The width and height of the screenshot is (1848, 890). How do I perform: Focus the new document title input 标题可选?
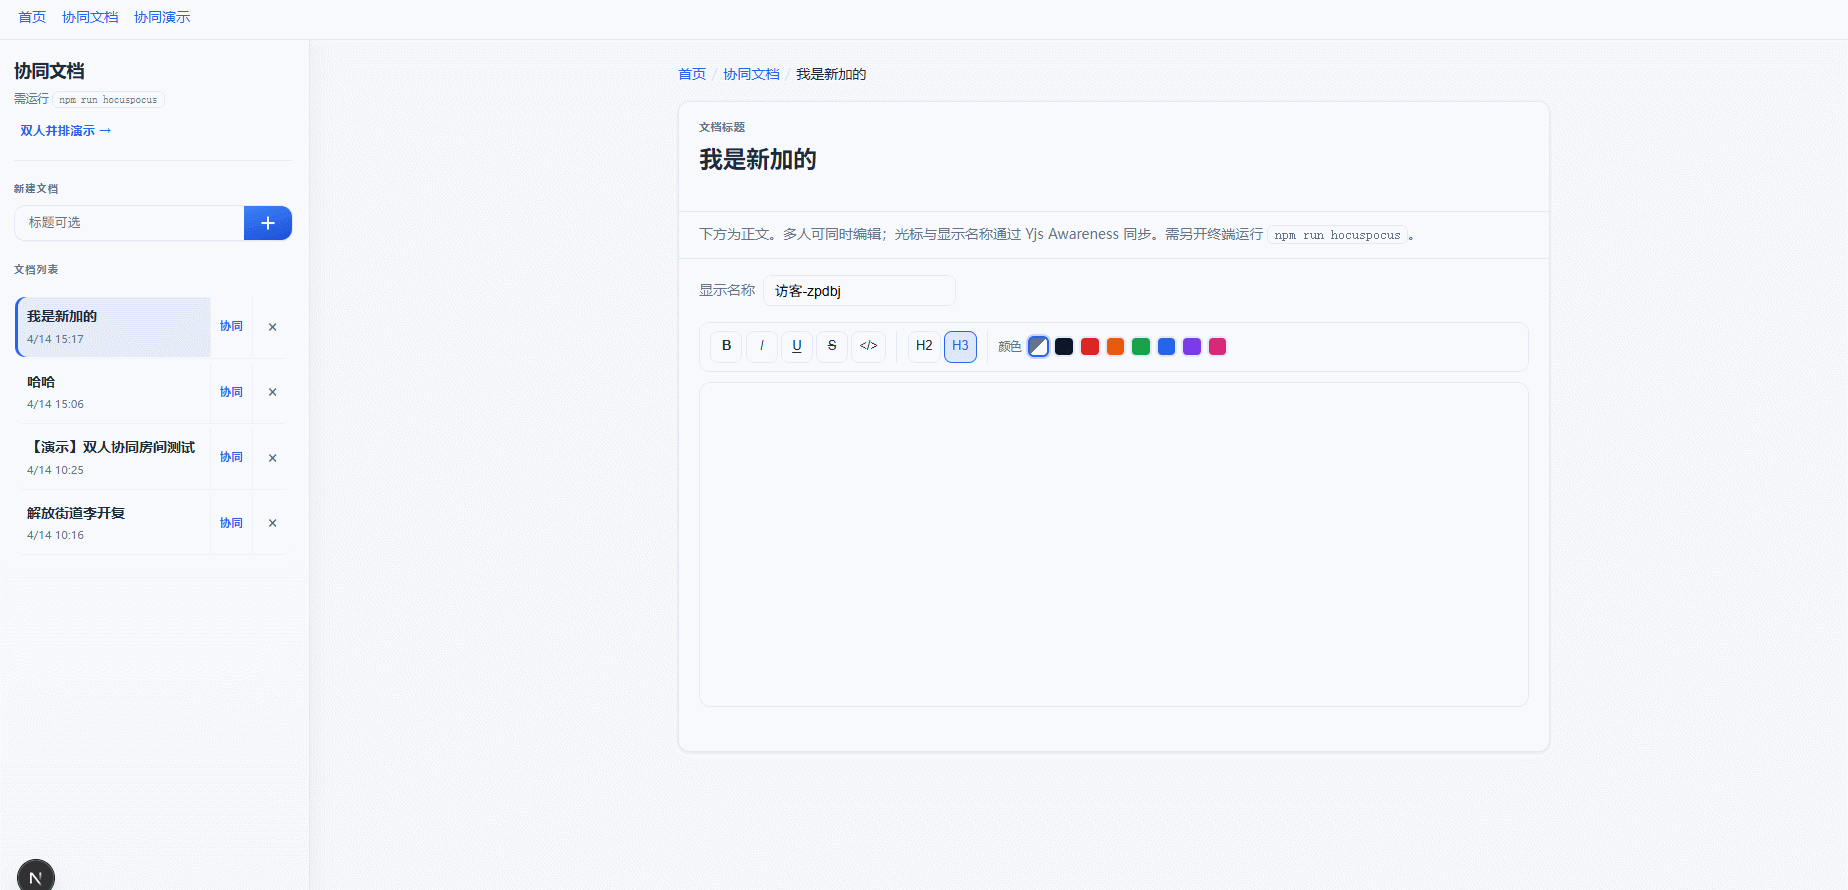pos(129,223)
